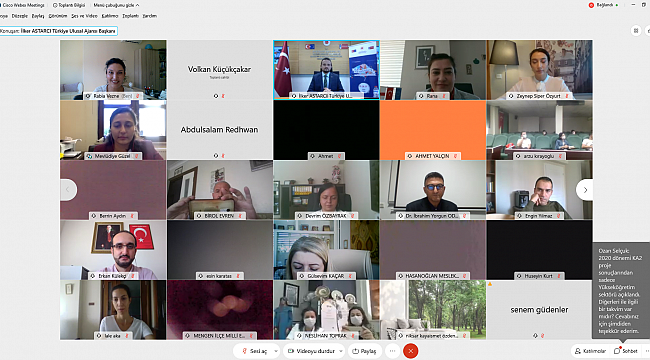
Task: Select Volkan Küçükçakar's tile
Action: point(220,70)
